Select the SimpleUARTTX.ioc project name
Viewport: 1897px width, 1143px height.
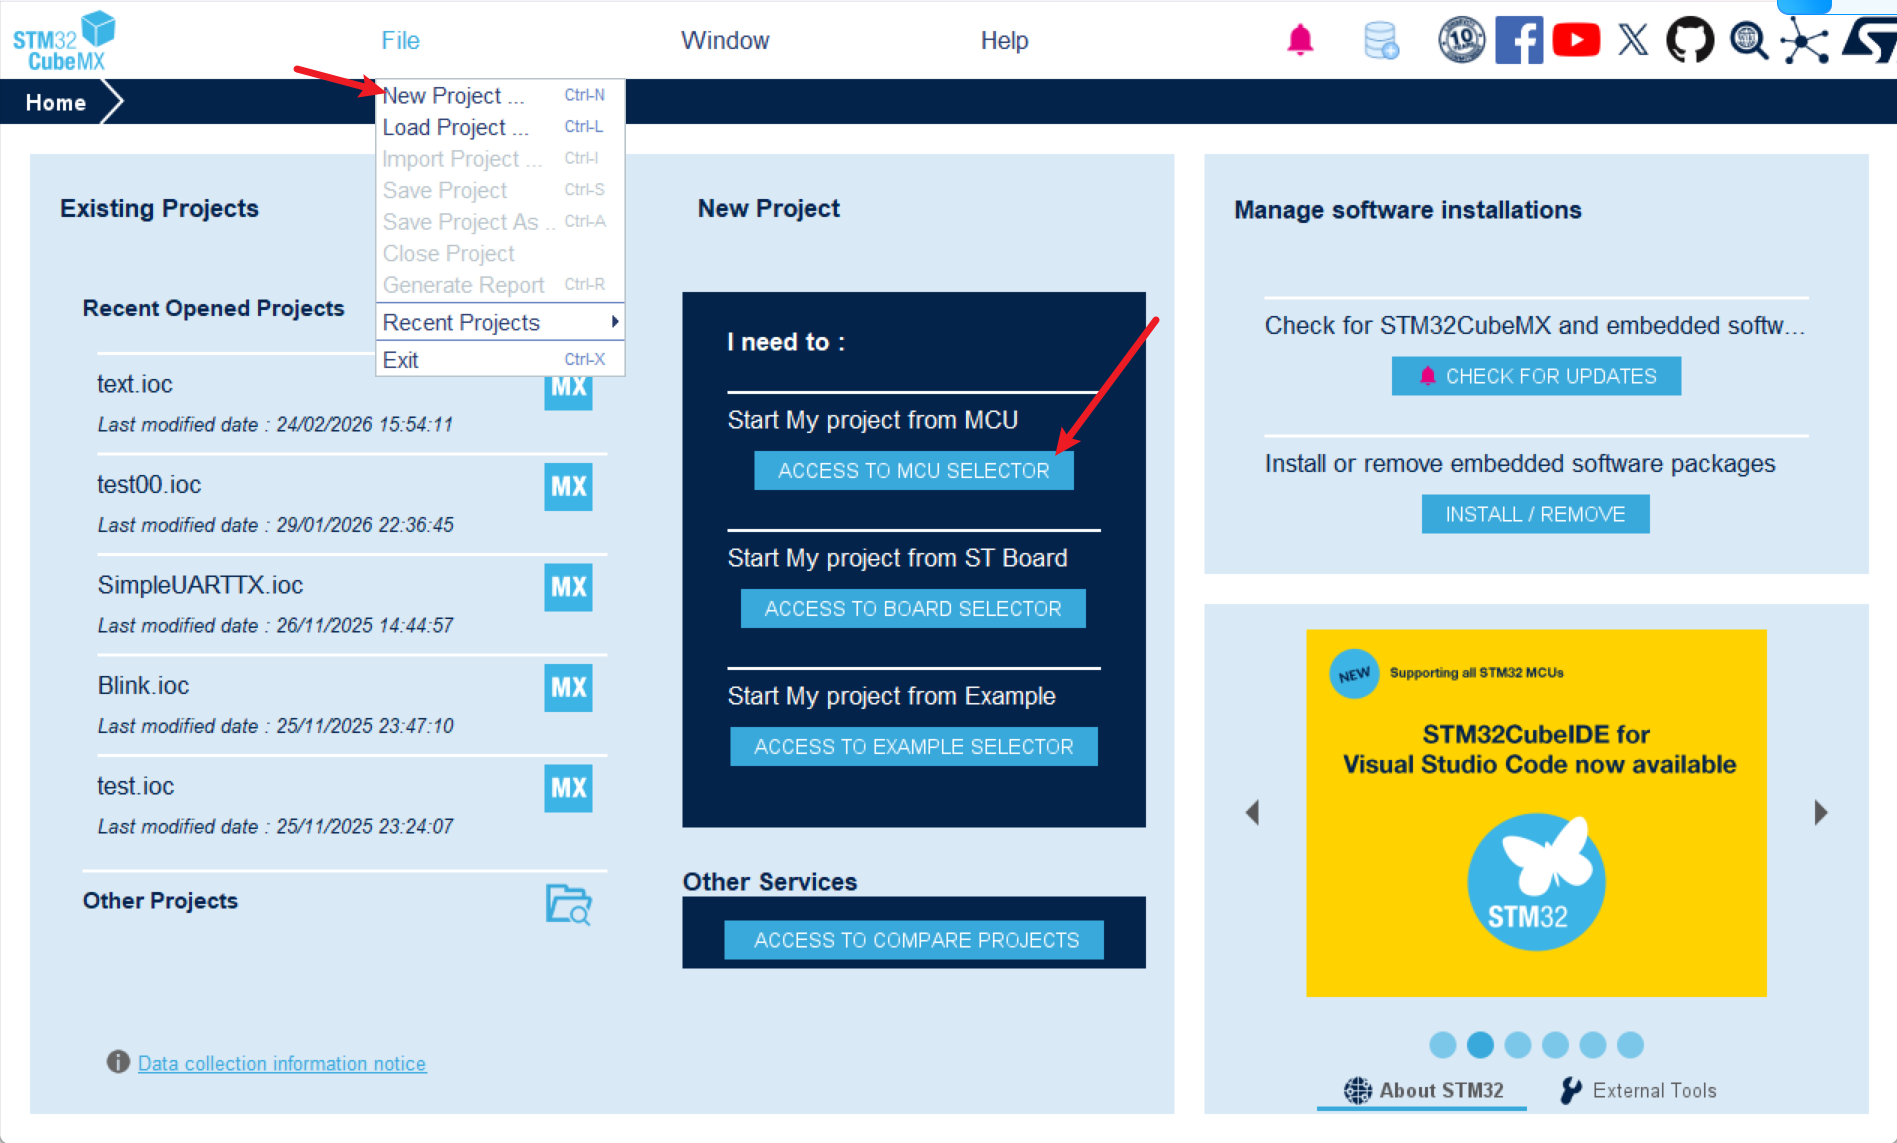pyautogui.click(x=200, y=585)
